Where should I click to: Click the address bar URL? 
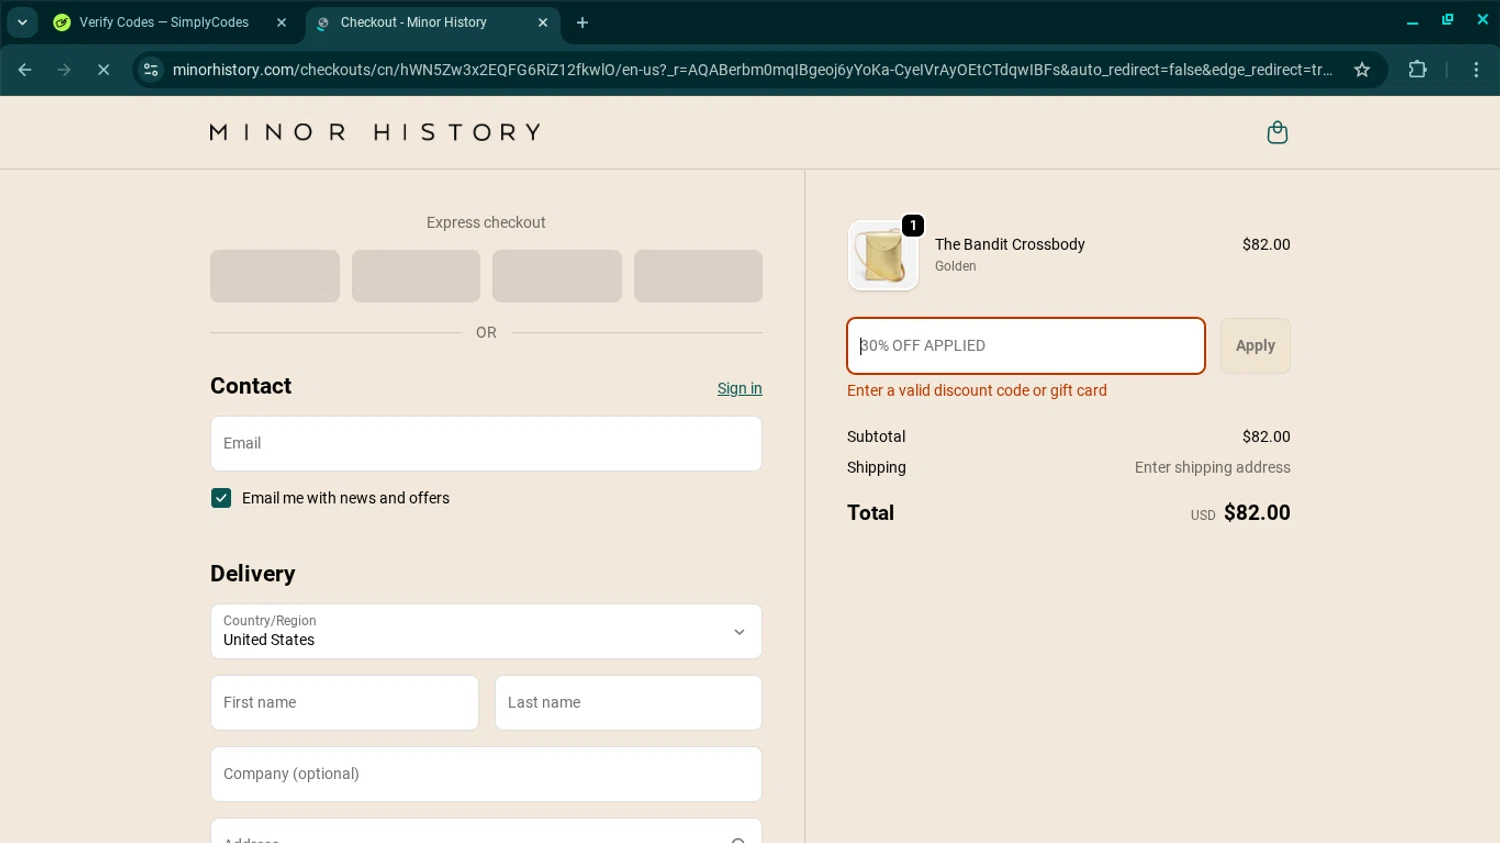coord(752,70)
